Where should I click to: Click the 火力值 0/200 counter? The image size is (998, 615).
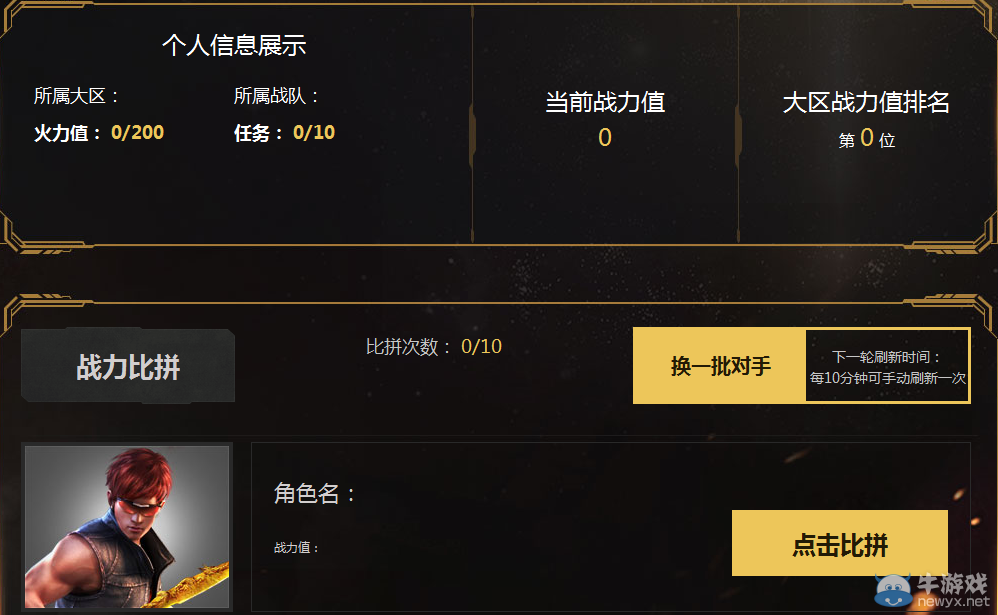(x=98, y=131)
